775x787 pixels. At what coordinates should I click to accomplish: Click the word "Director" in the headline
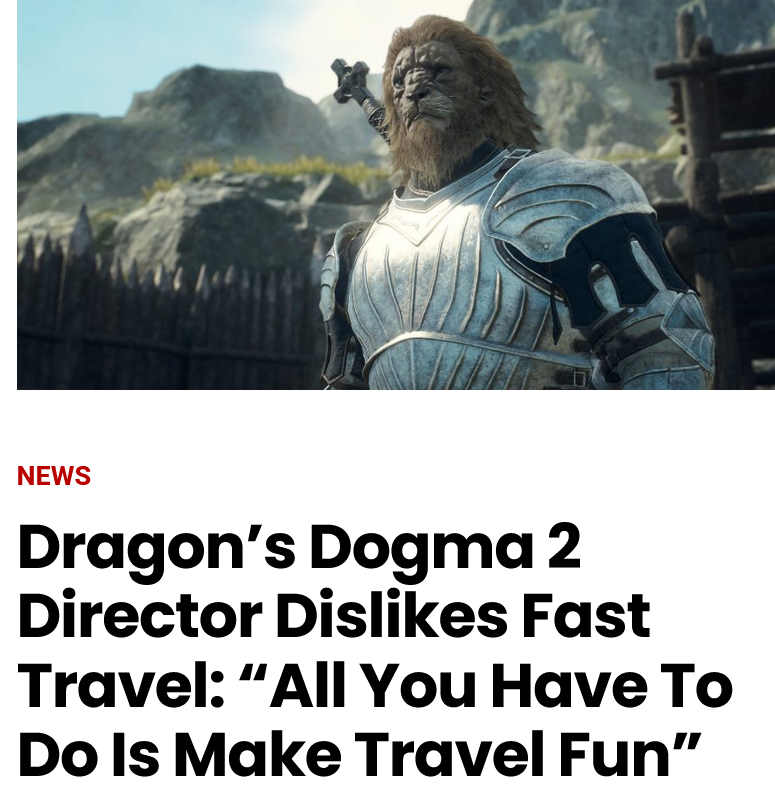click(x=141, y=614)
